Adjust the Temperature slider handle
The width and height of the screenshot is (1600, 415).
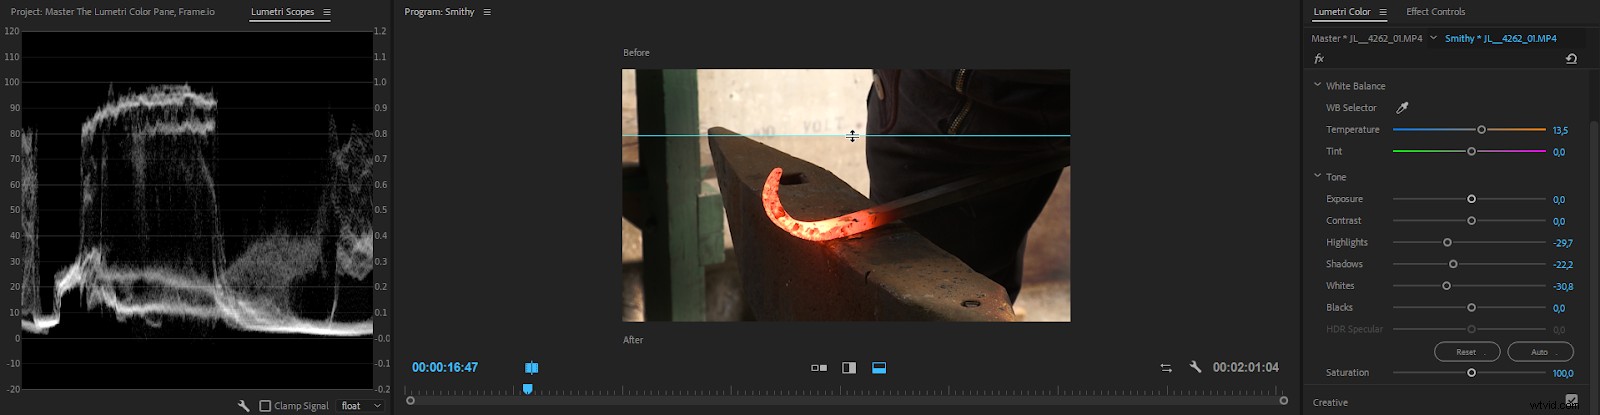(1481, 130)
